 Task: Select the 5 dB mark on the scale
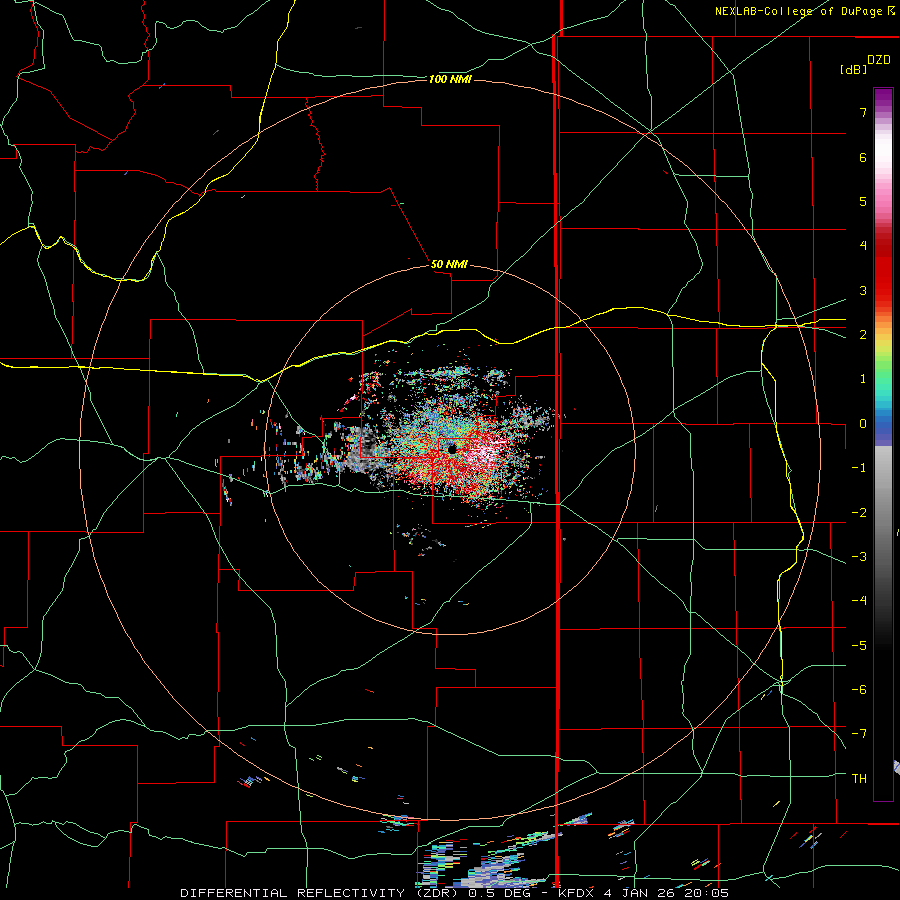[863, 201]
